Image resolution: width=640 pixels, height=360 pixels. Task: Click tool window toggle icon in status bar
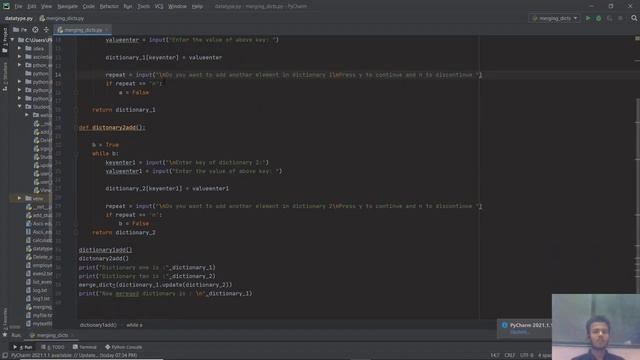pyautogui.click(x=4, y=356)
